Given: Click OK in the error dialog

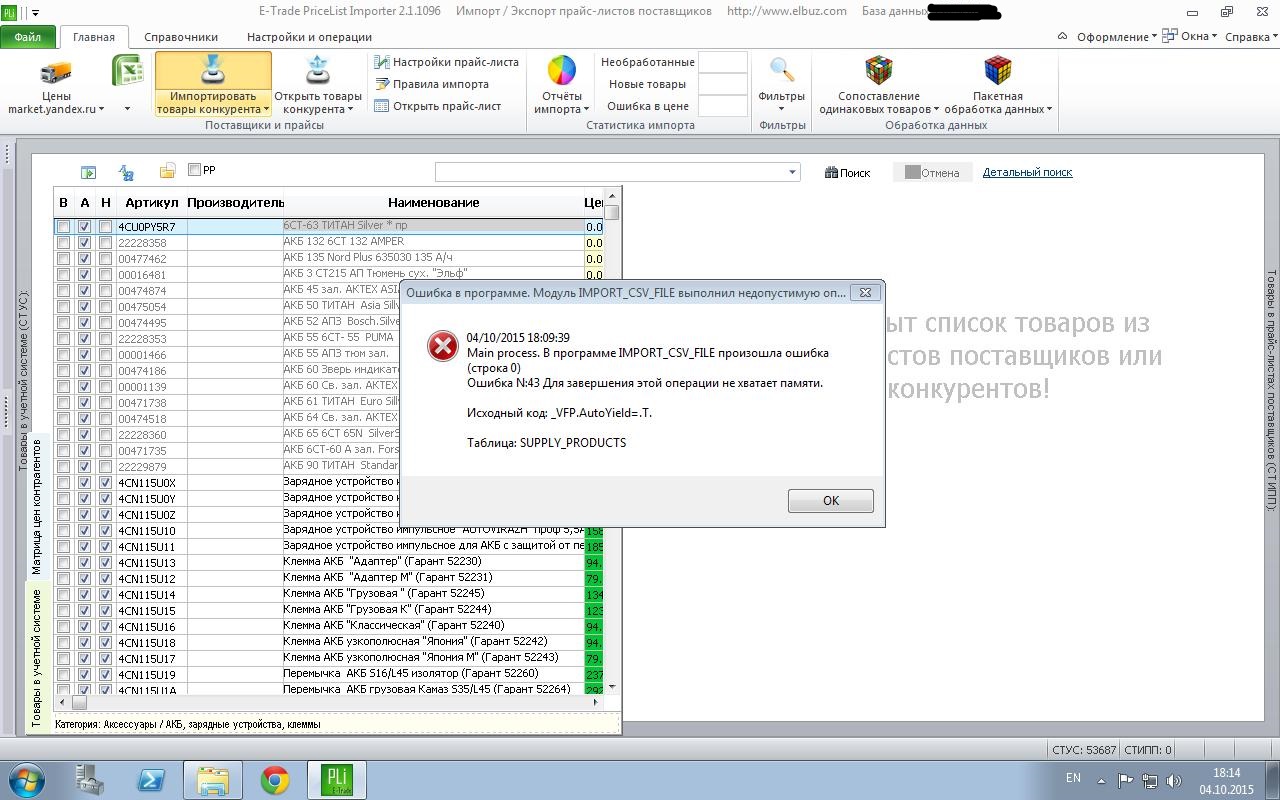Looking at the screenshot, I should pyautogui.click(x=830, y=501).
